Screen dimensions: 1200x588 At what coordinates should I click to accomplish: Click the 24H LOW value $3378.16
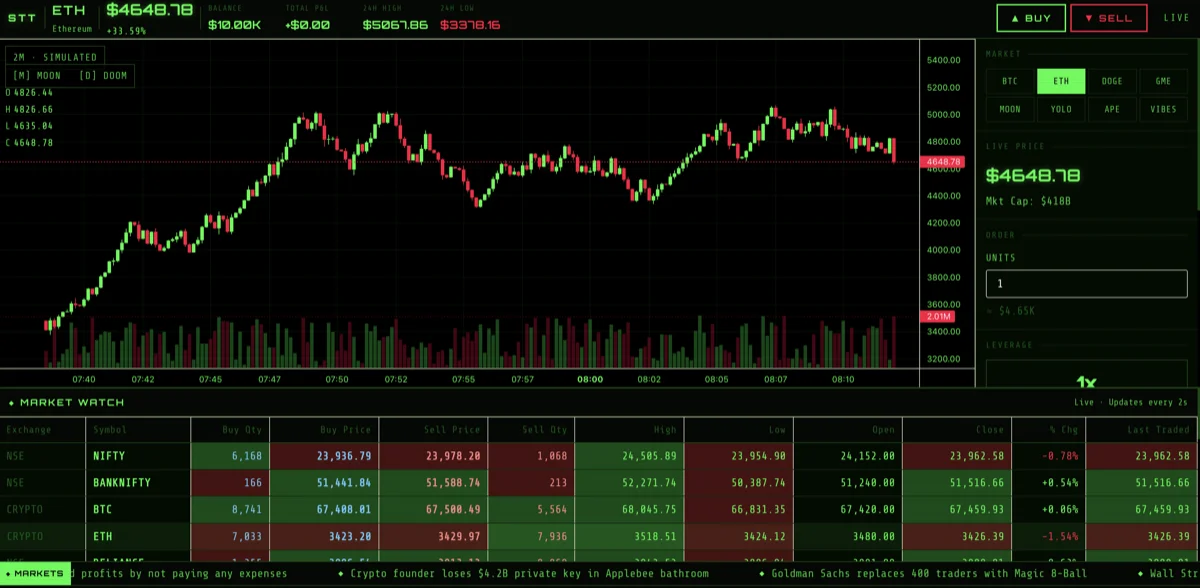(x=470, y=24)
